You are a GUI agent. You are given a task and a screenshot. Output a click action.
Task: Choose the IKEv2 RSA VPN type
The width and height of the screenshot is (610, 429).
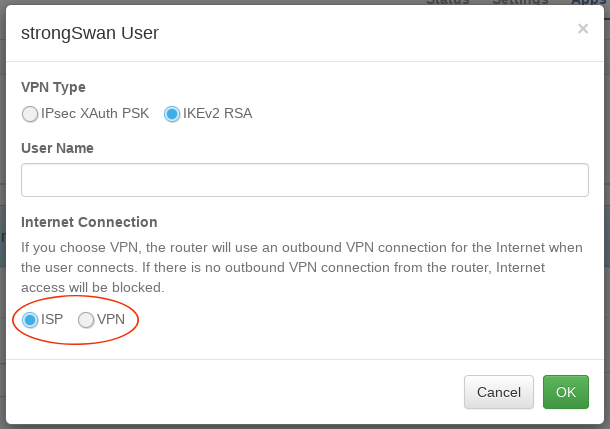[x=172, y=114]
